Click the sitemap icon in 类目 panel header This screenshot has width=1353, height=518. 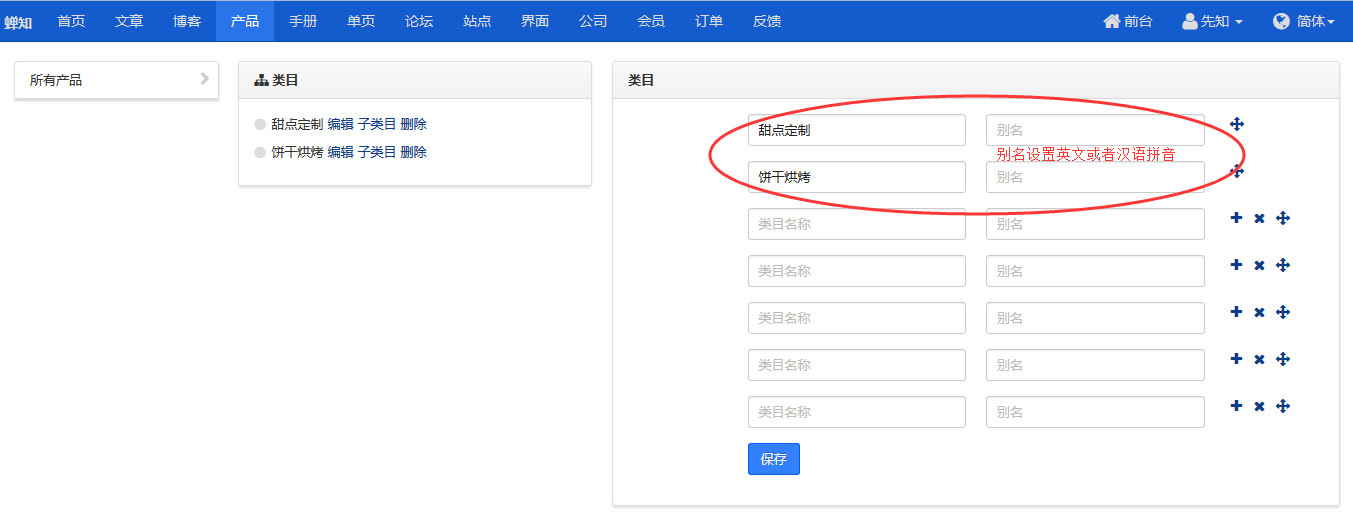coord(262,80)
